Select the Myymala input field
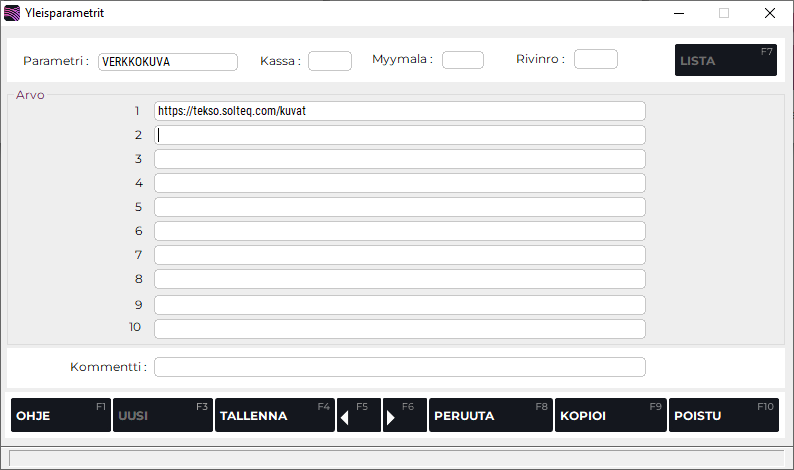This screenshot has height=470, width=794. coord(462,60)
